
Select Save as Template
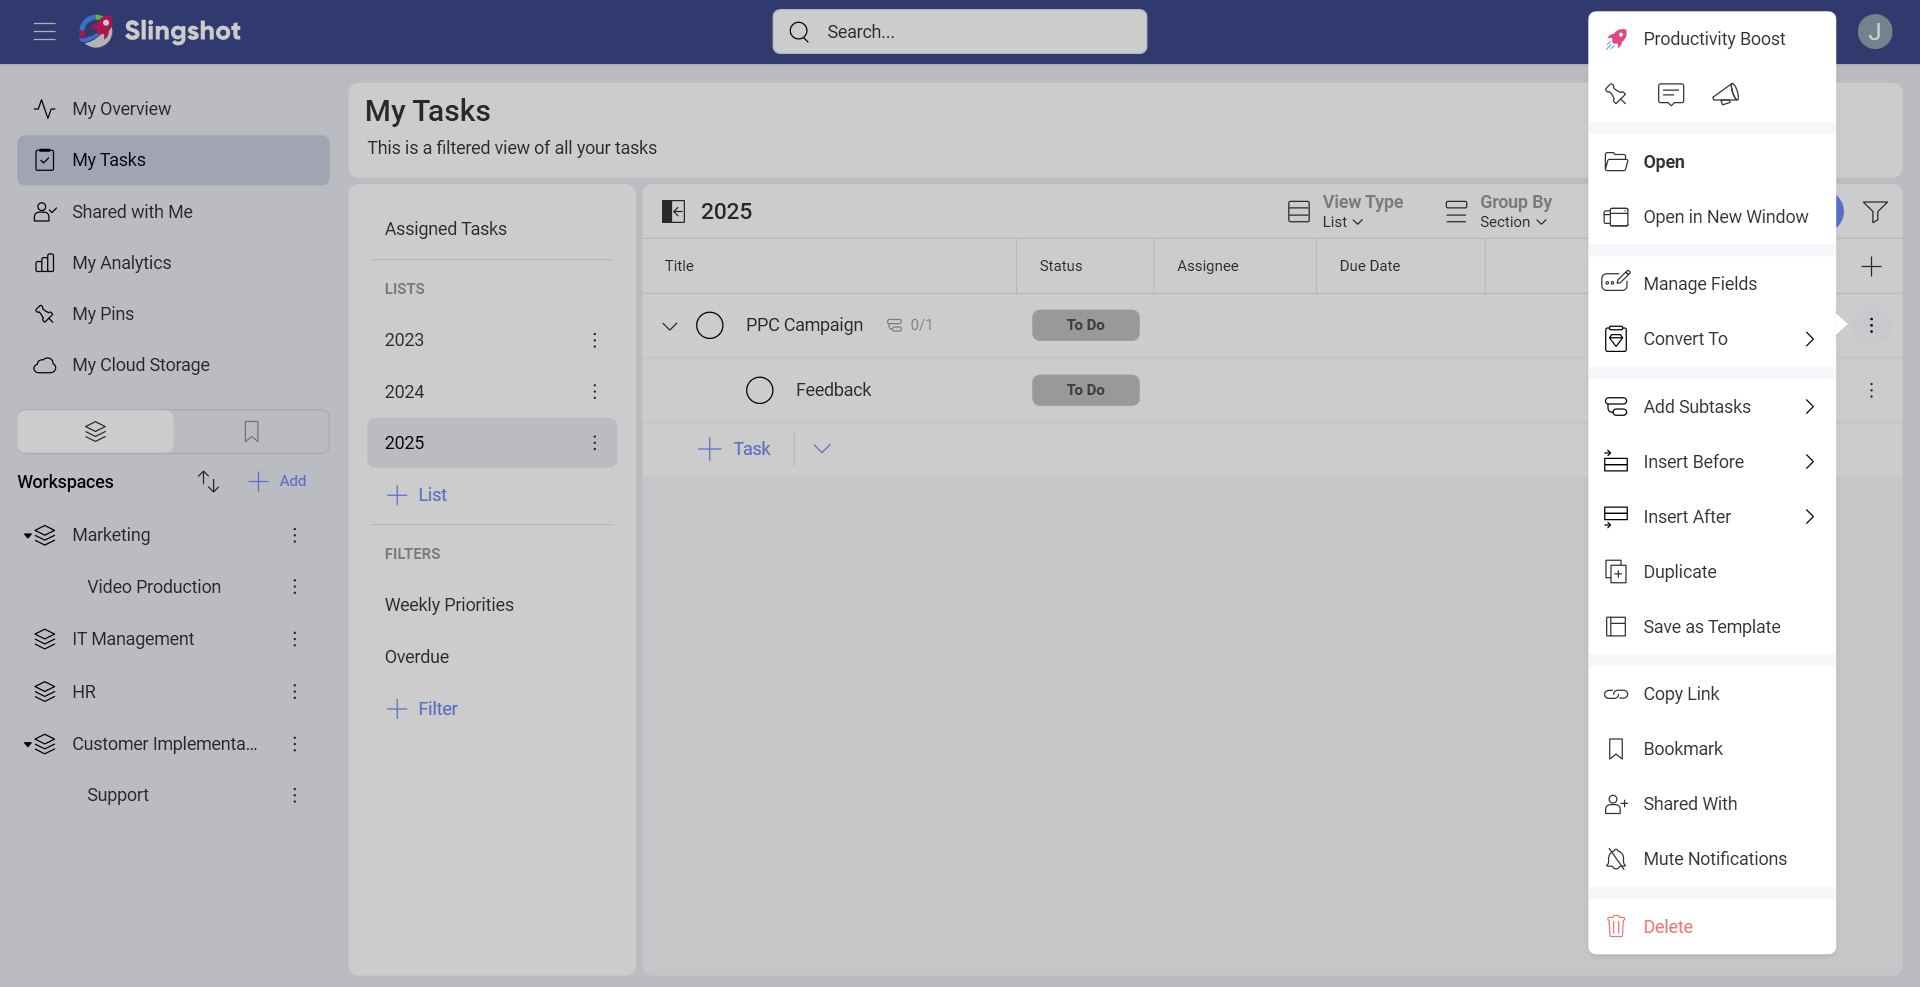(1712, 627)
